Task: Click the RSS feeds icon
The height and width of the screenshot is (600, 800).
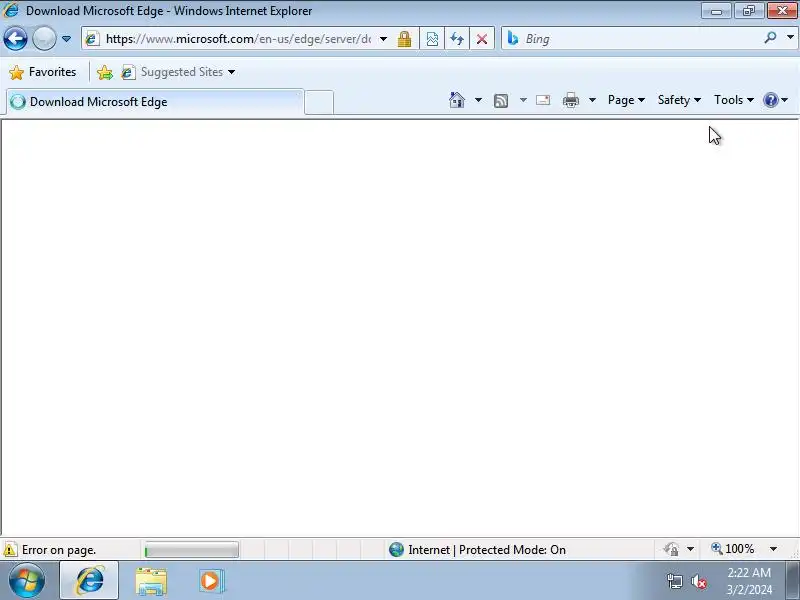Action: coord(501,101)
